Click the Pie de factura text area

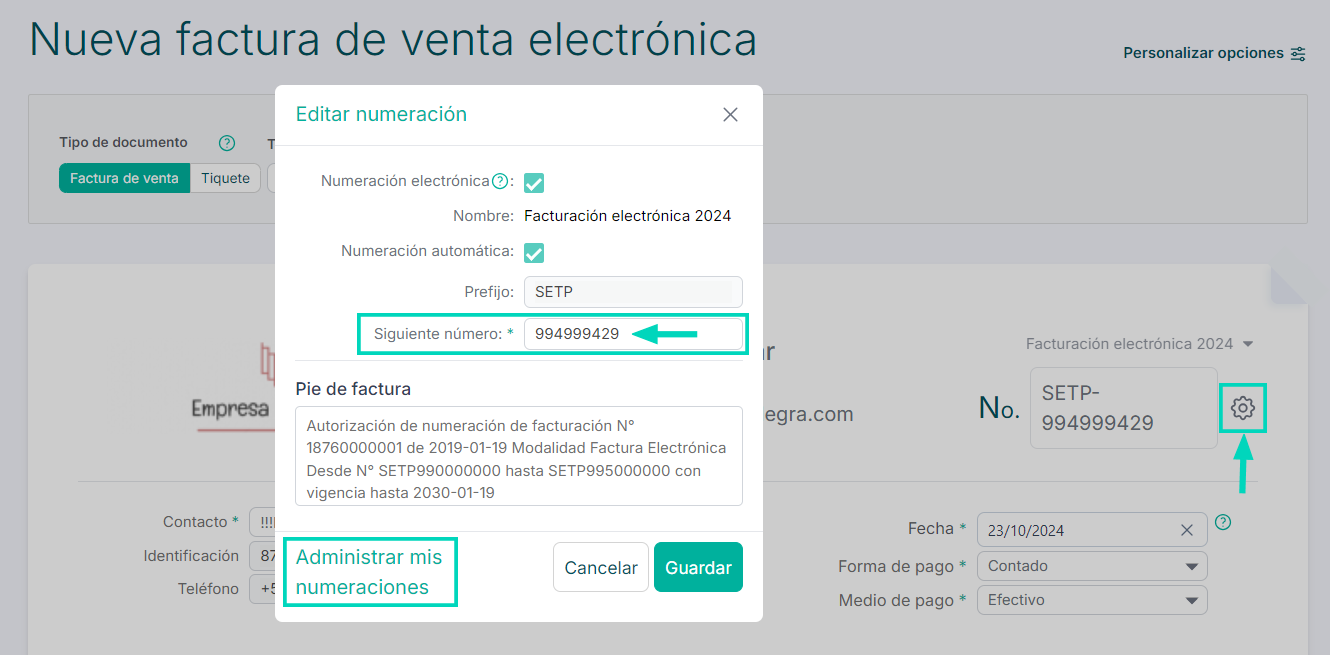pos(519,456)
